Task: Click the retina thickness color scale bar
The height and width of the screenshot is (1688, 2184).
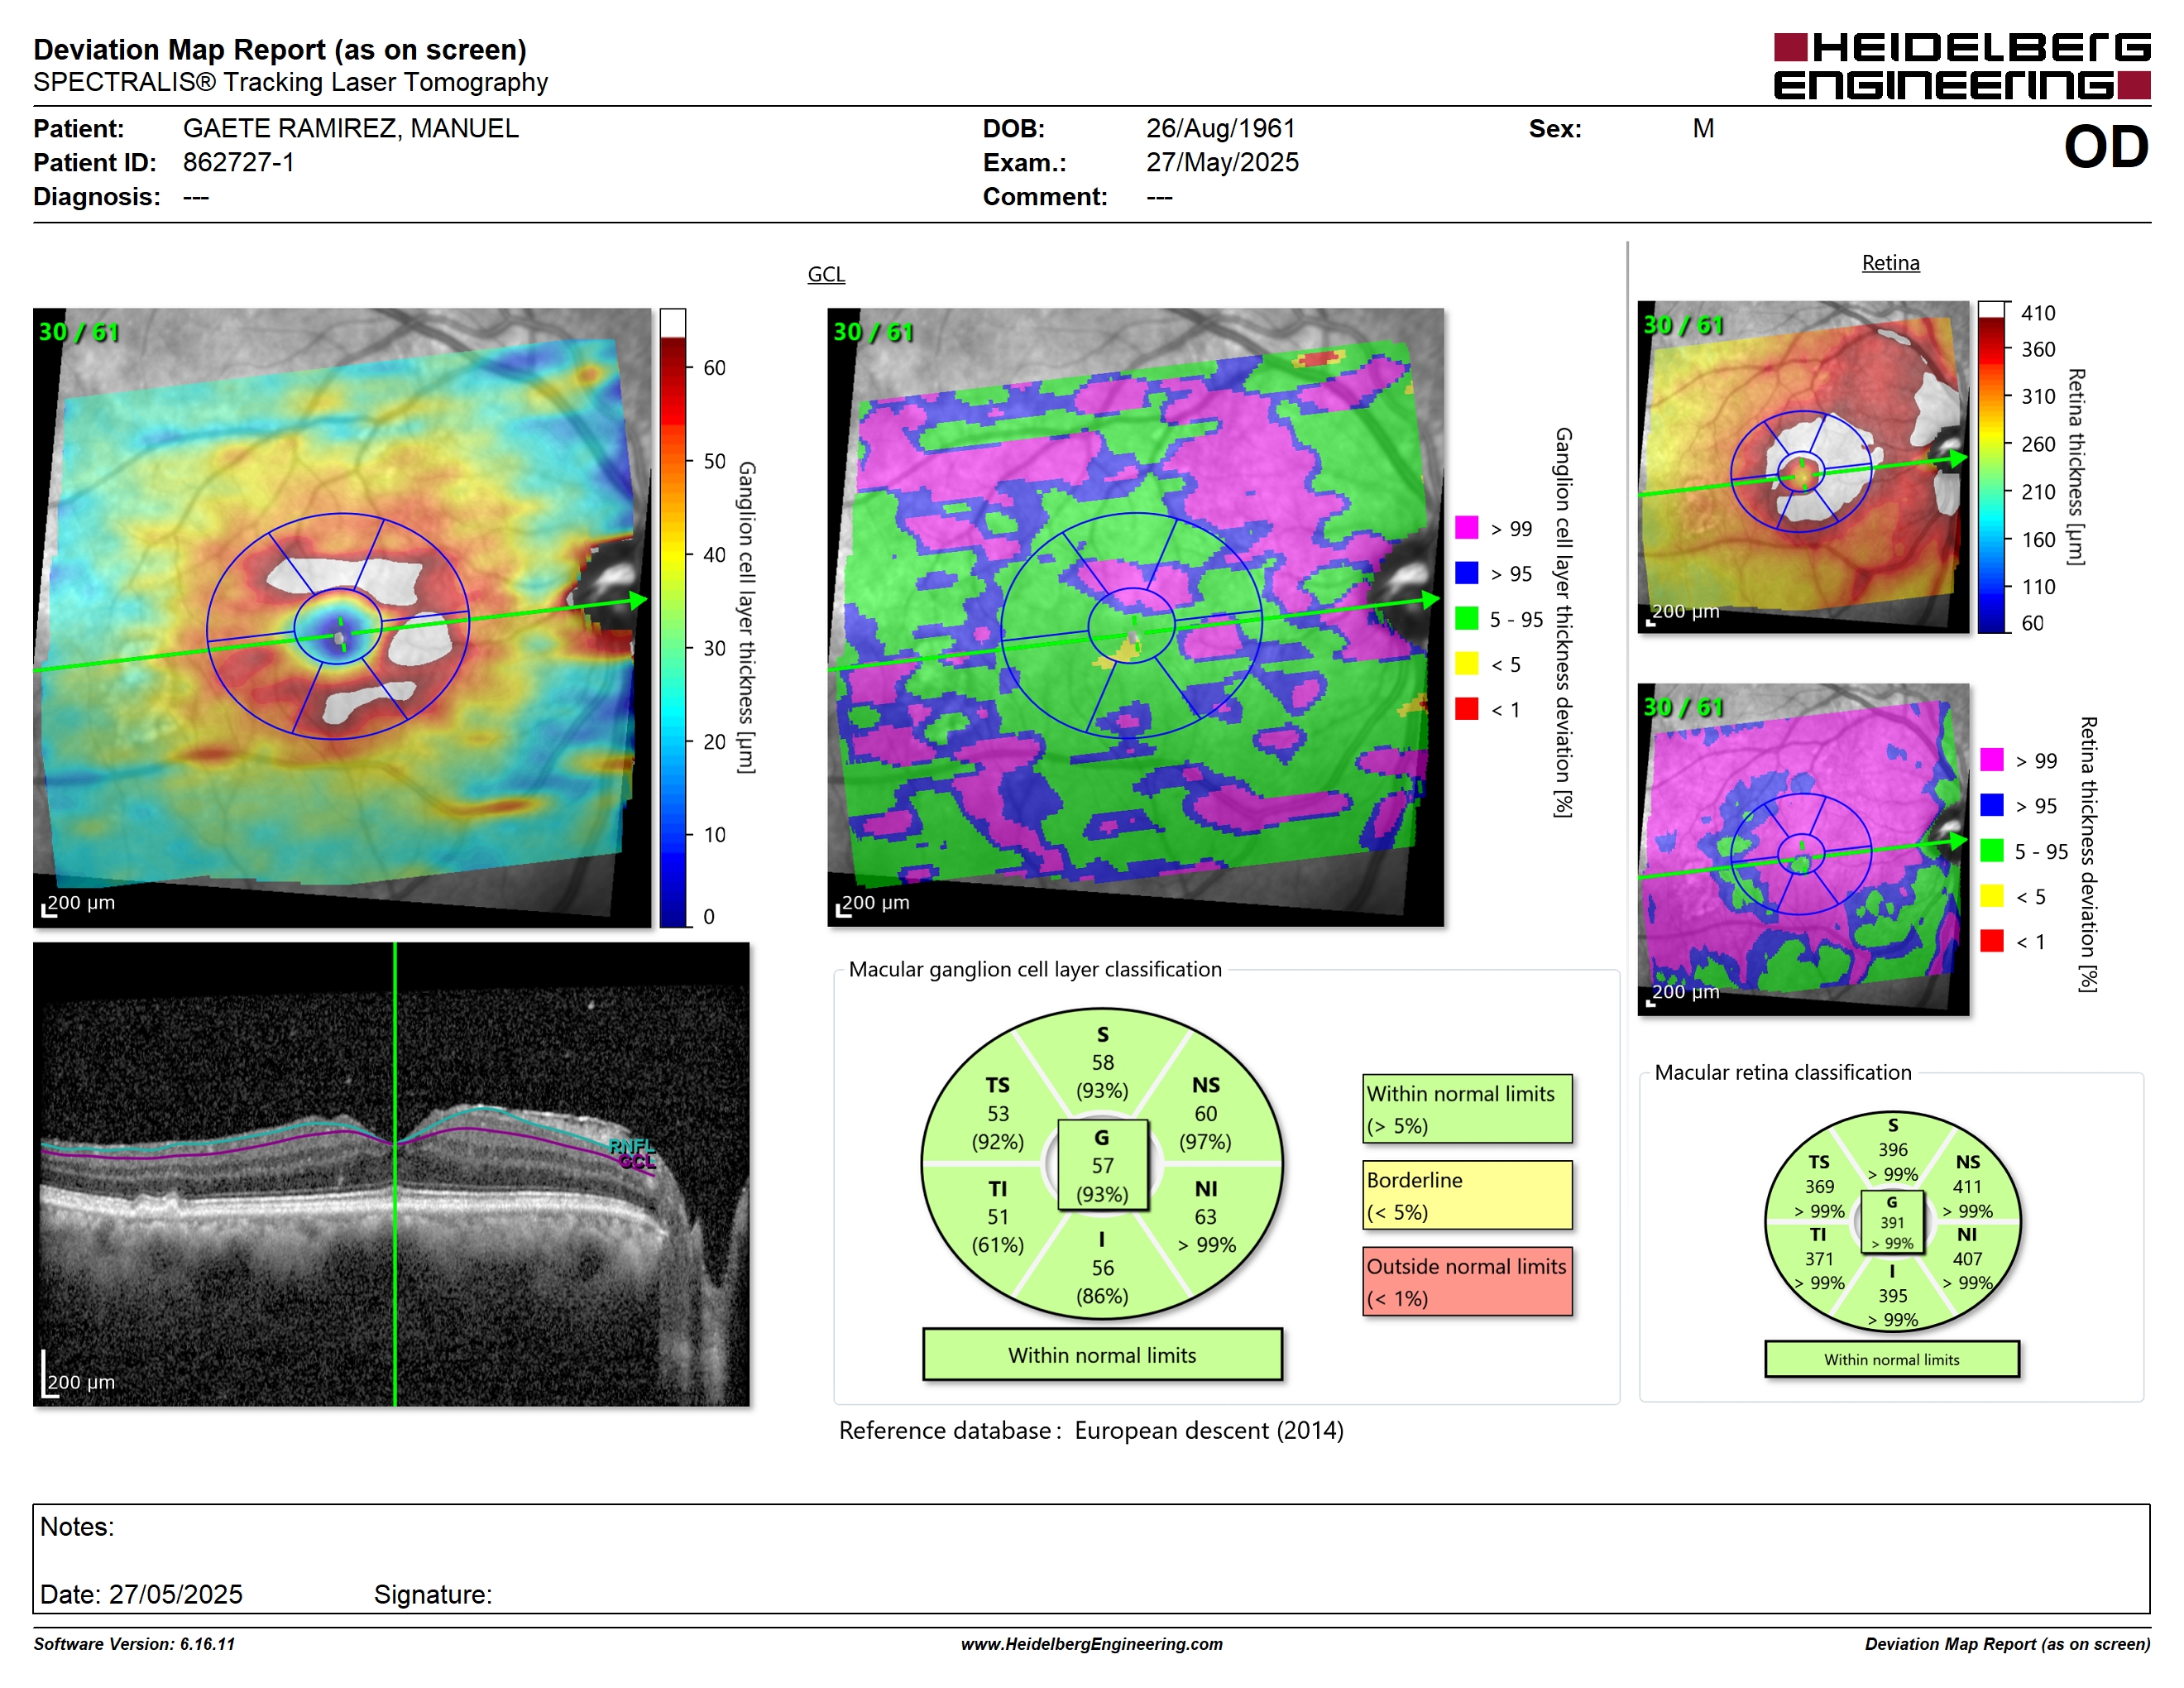Action: (x=1992, y=466)
